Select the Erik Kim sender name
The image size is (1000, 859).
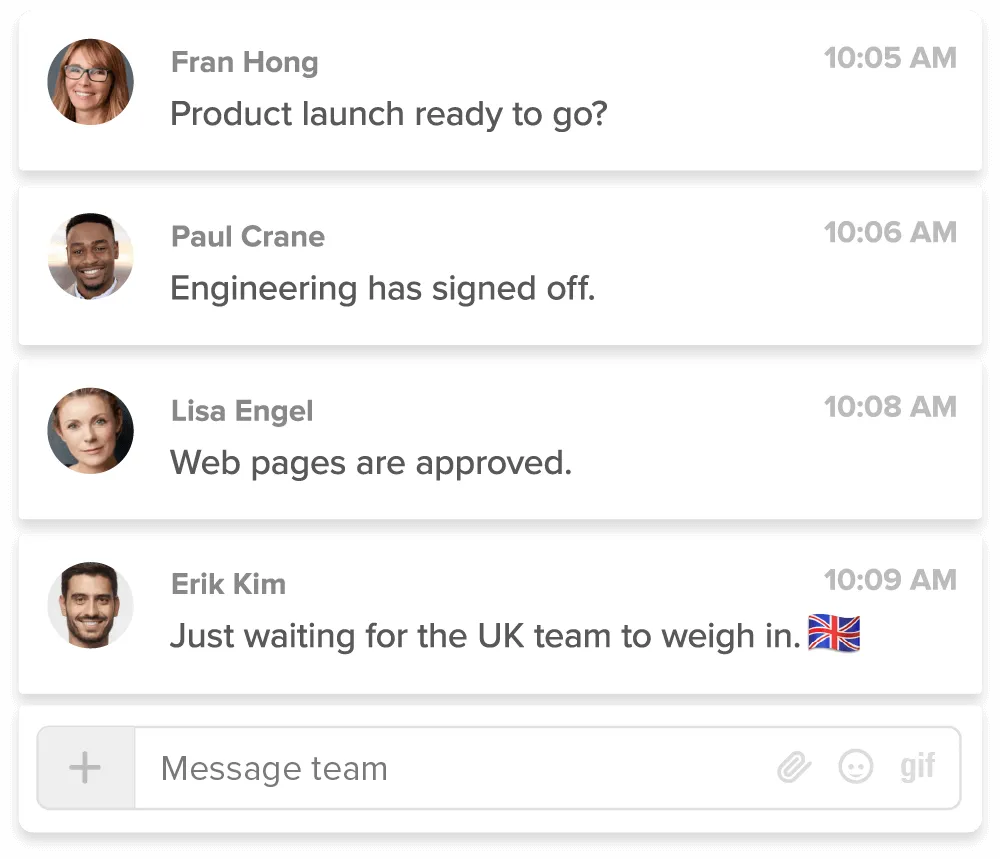click(229, 584)
